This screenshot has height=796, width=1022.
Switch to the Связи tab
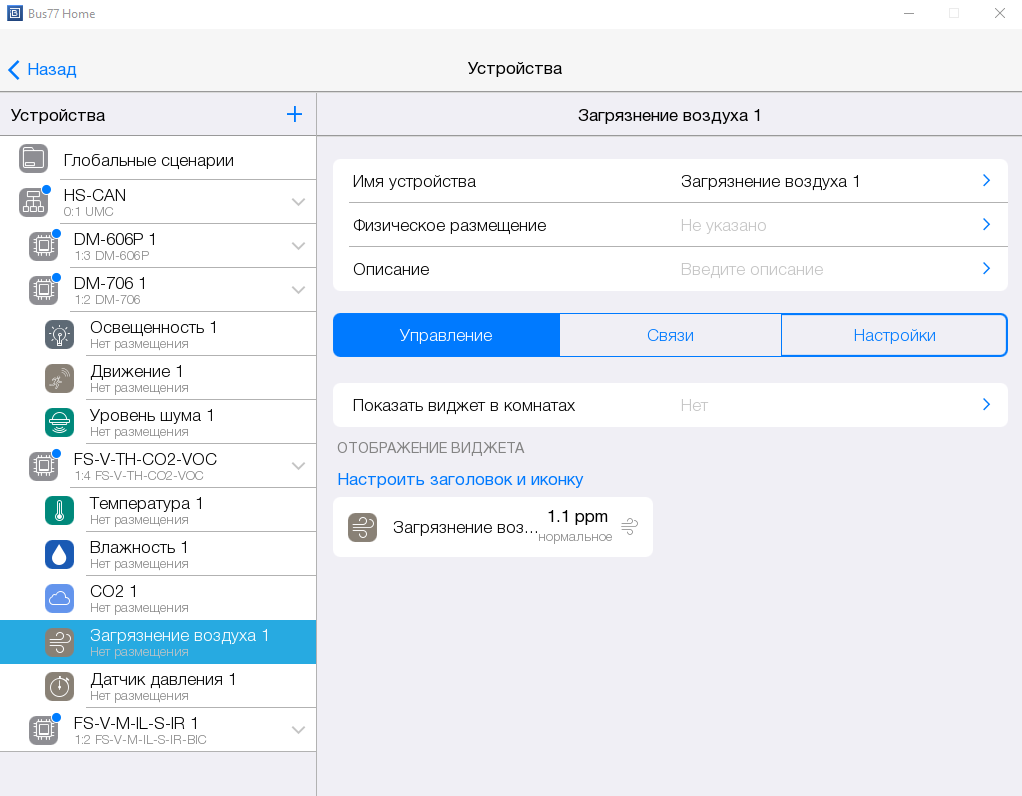click(x=670, y=336)
